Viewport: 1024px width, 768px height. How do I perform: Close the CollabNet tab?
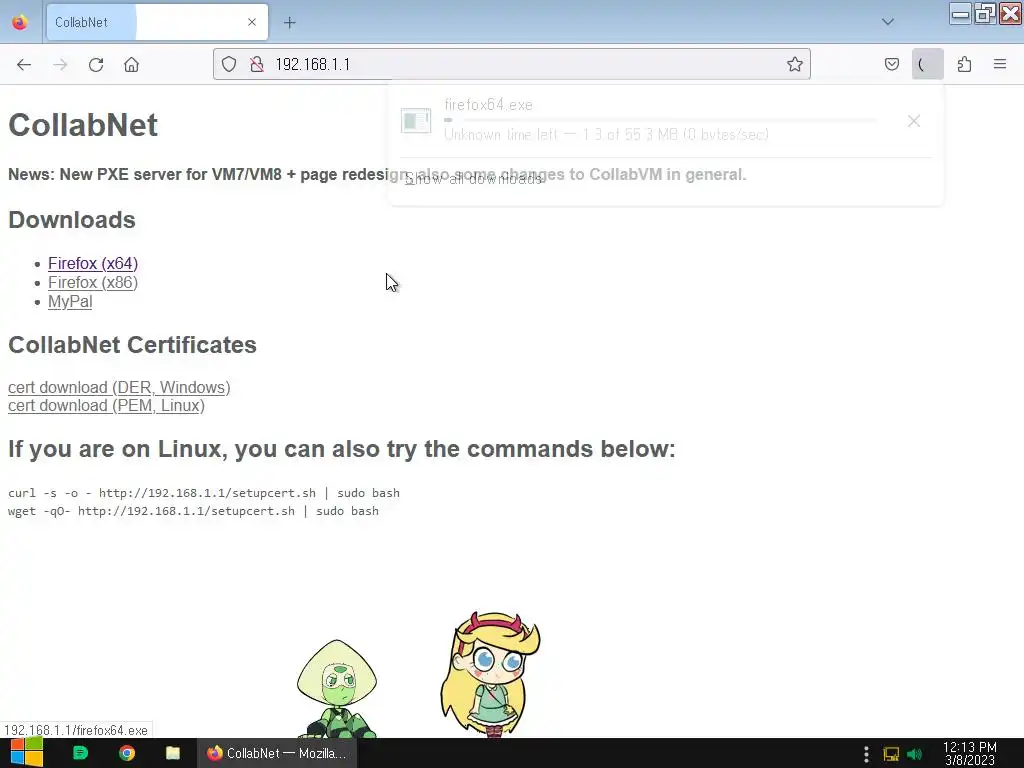(x=252, y=22)
